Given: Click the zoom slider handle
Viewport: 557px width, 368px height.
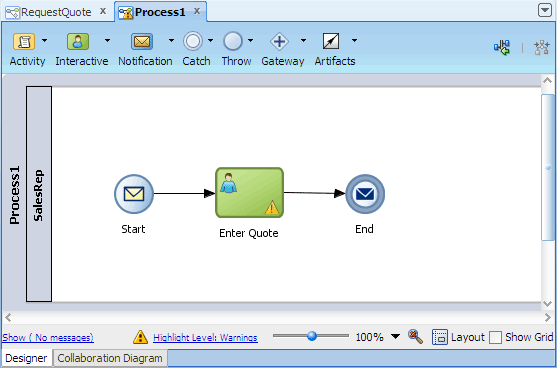Looking at the screenshot, I should [x=312, y=336].
